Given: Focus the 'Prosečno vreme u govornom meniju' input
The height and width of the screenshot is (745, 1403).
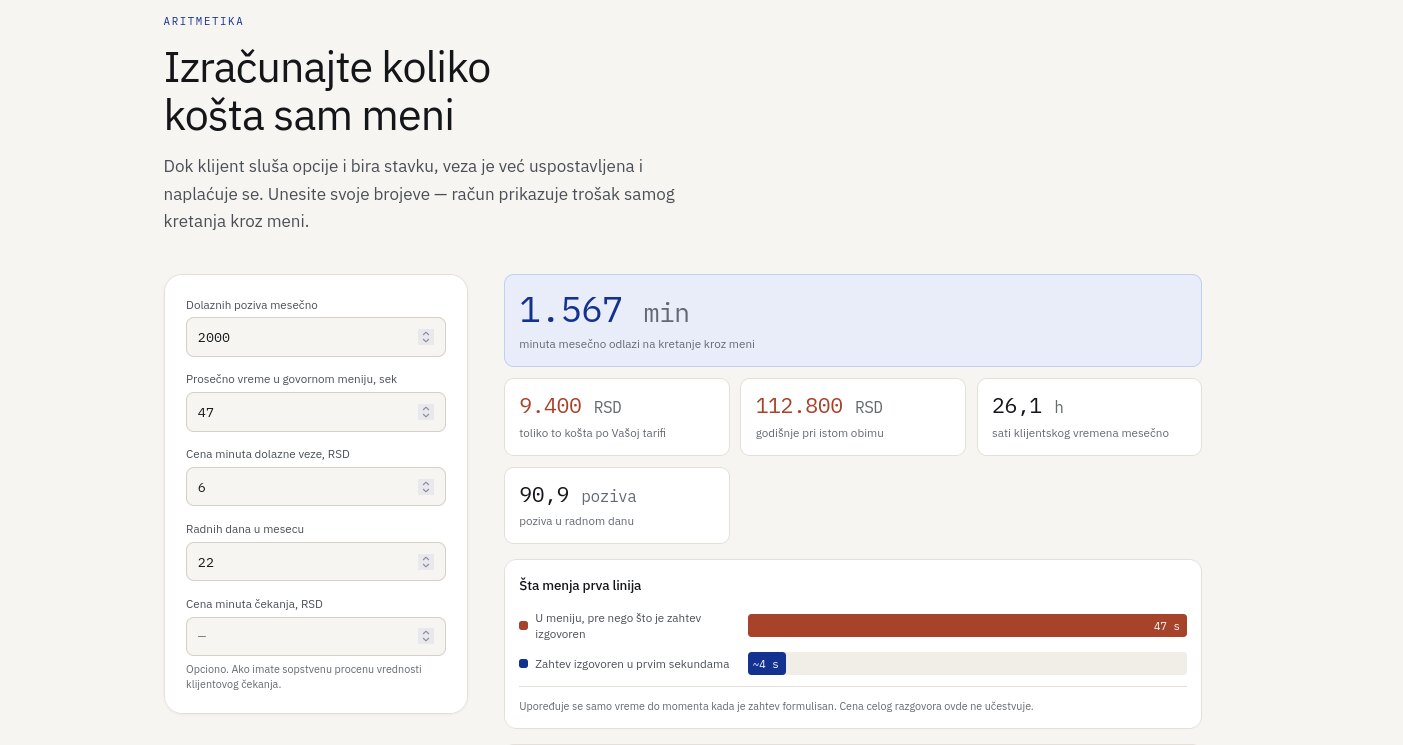Looking at the screenshot, I should click(316, 412).
